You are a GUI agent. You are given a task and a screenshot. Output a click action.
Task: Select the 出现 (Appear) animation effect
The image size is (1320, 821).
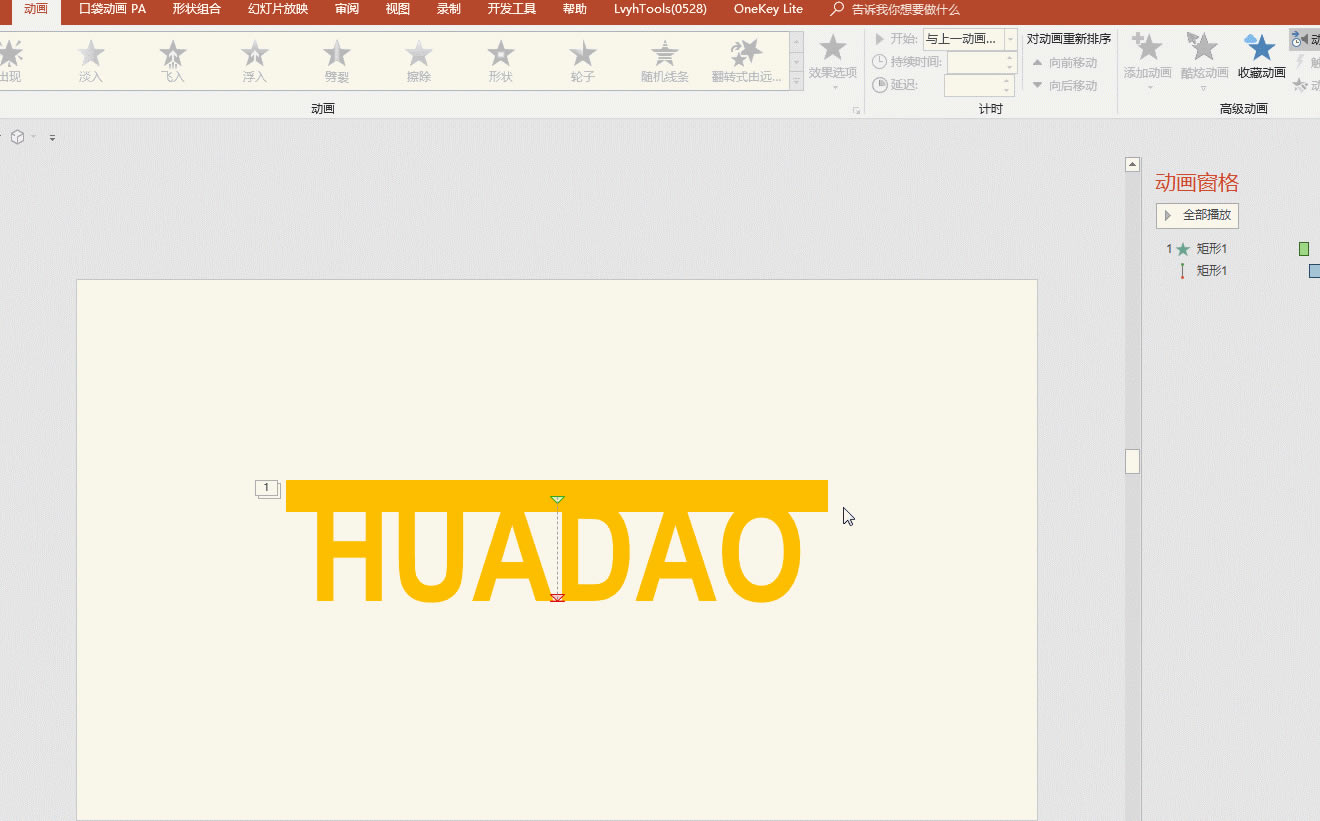pos(9,61)
